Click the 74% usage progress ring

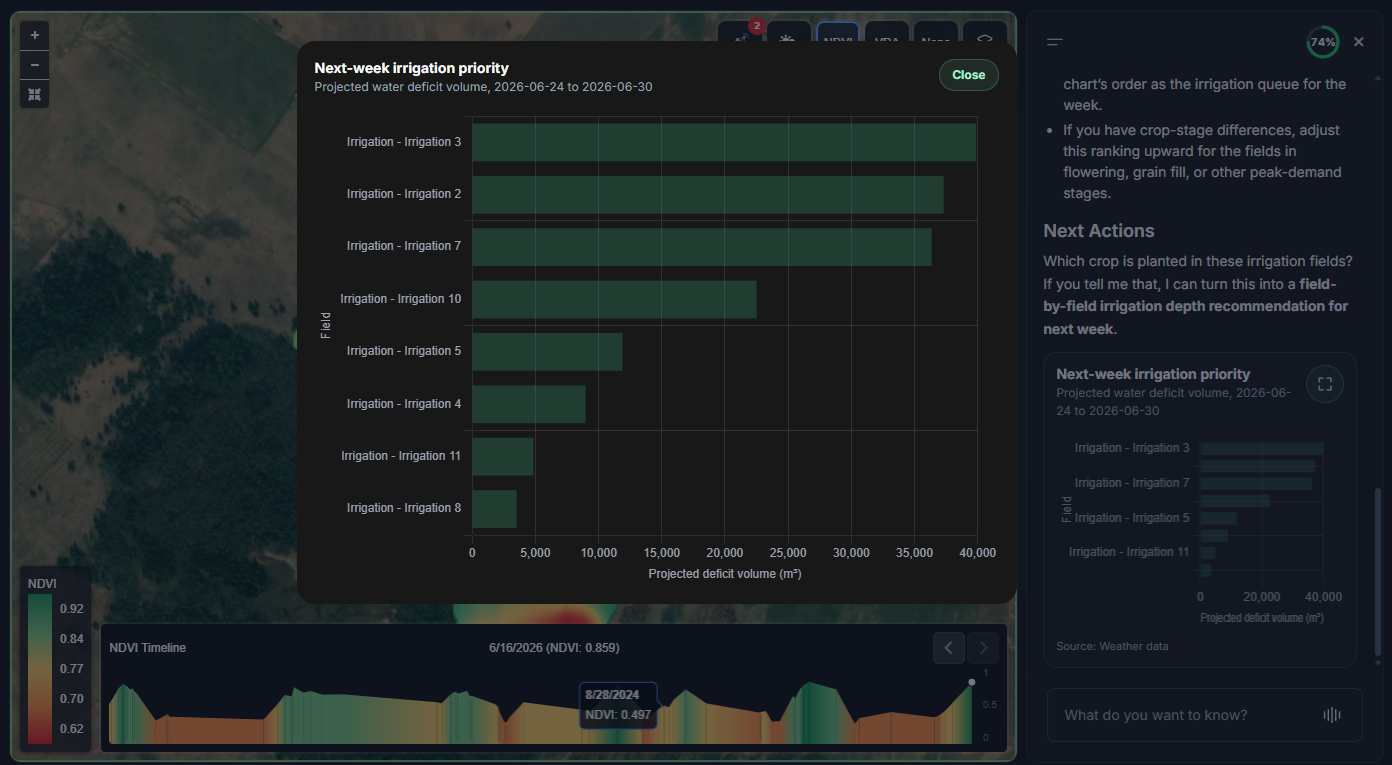(1322, 42)
